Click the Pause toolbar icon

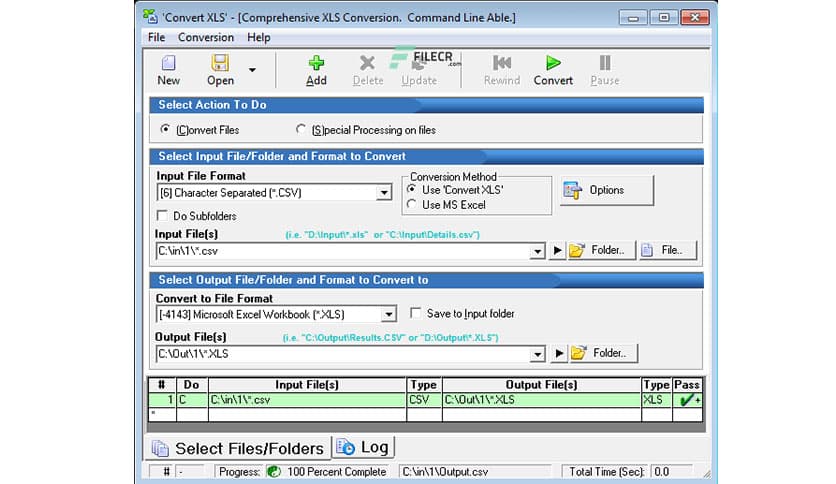605,63
